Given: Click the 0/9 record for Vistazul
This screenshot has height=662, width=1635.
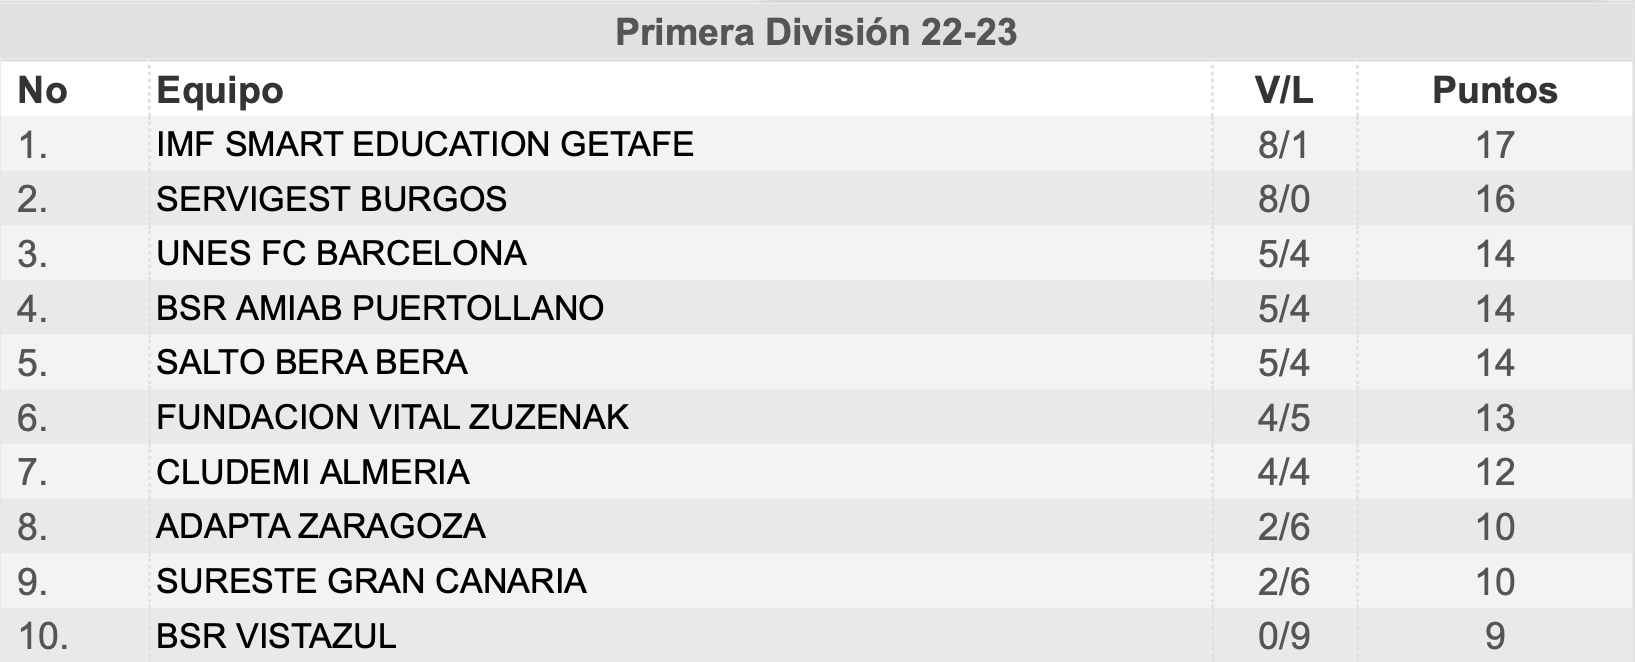Looking at the screenshot, I should point(1284,636).
